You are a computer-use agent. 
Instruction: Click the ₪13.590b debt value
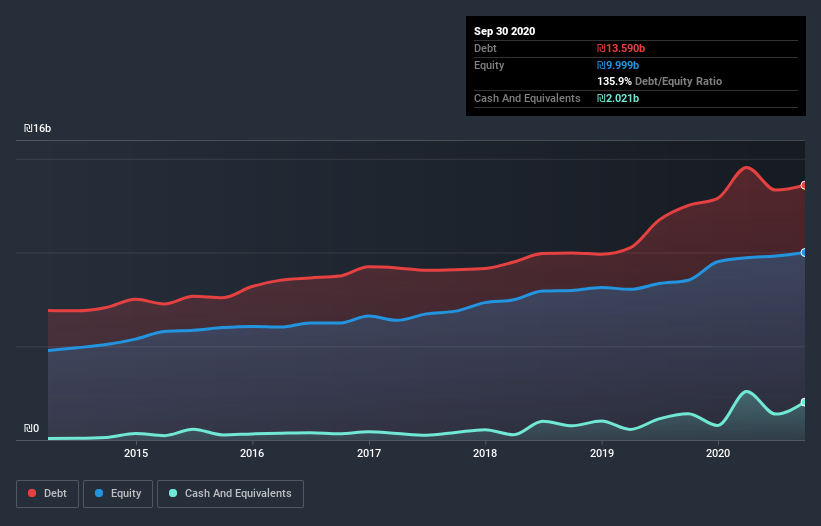621,48
